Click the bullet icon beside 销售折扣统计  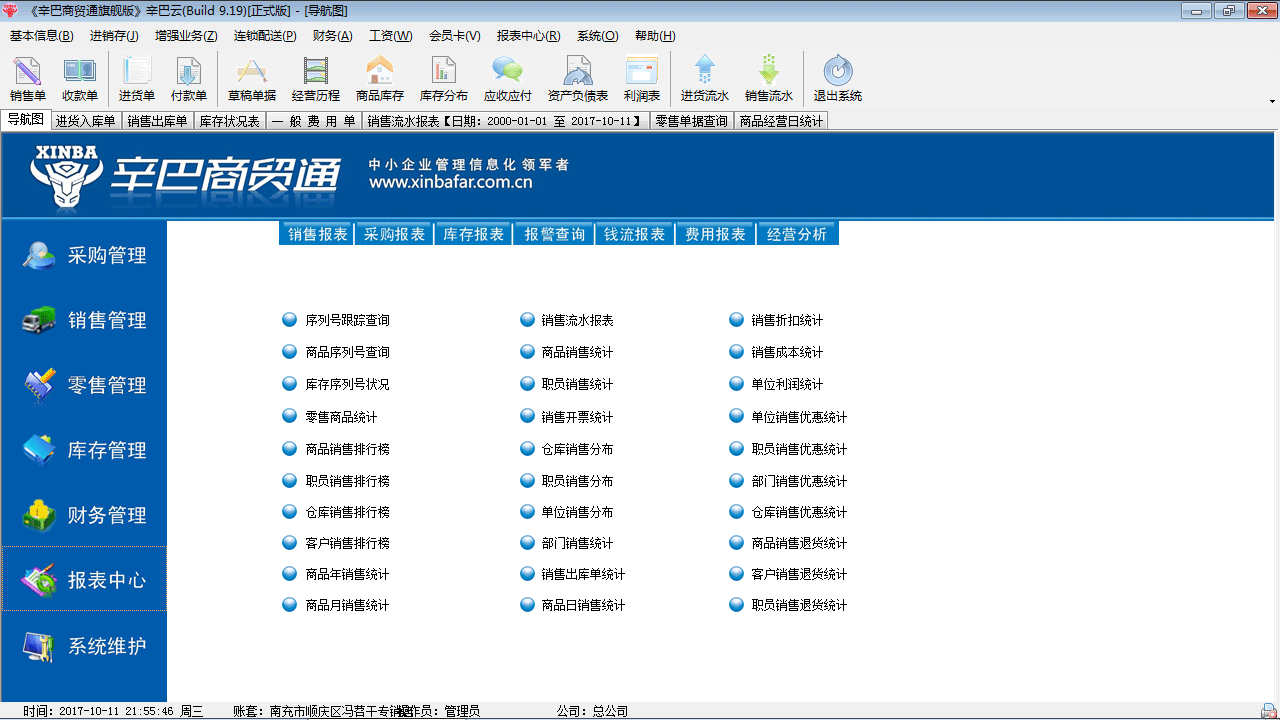click(x=736, y=320)
